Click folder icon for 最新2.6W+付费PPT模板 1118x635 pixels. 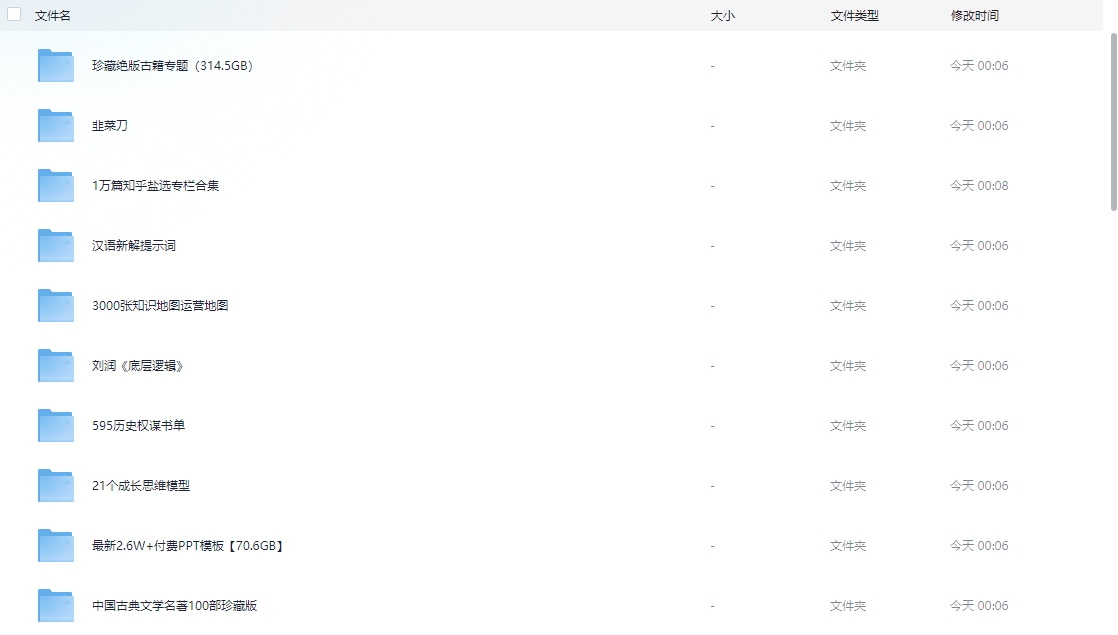pyautogui.click(x=56, y=546)
